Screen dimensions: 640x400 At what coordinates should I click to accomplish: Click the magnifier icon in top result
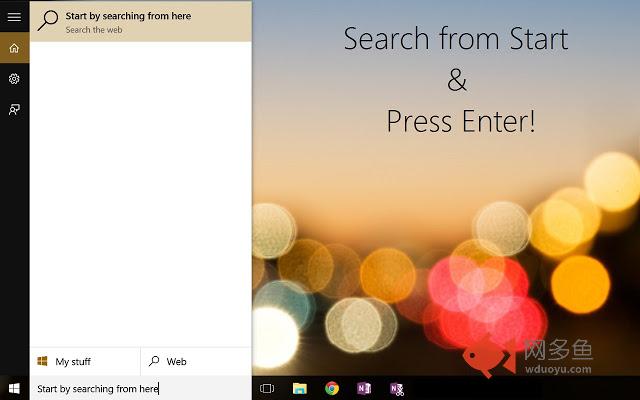[x=47, y=22]
